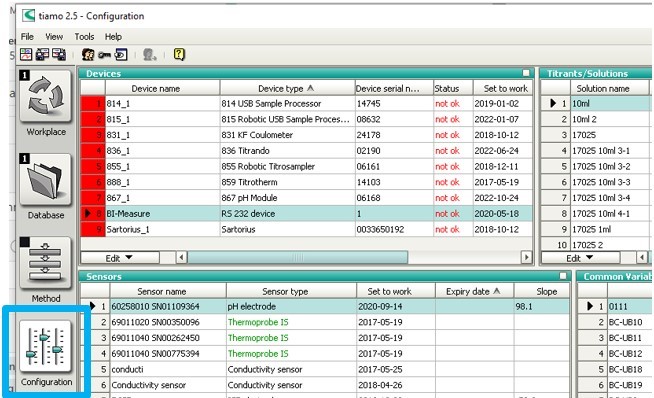The height and width of the screenshot is (398, 654).
Task: Click the first toolbar icon with red curve
Action: 26,54
